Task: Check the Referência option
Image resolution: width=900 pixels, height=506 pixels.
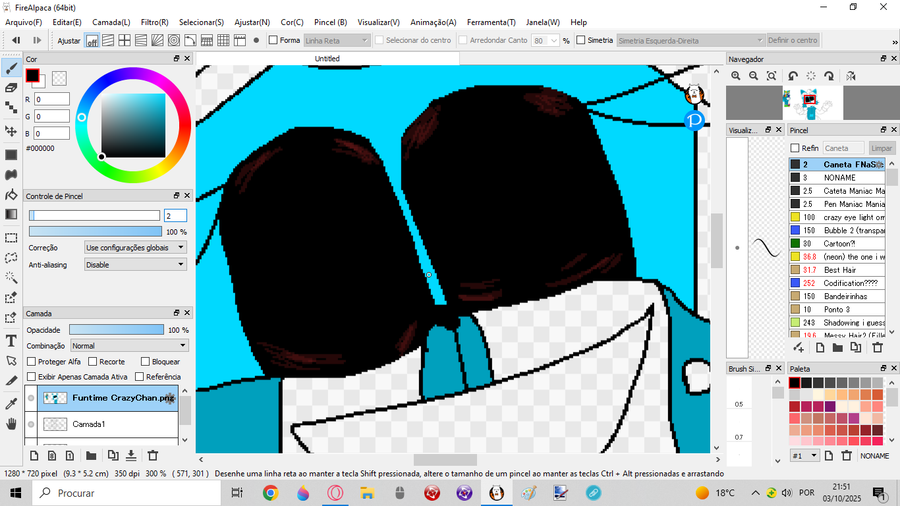Action: click(139, 377)
